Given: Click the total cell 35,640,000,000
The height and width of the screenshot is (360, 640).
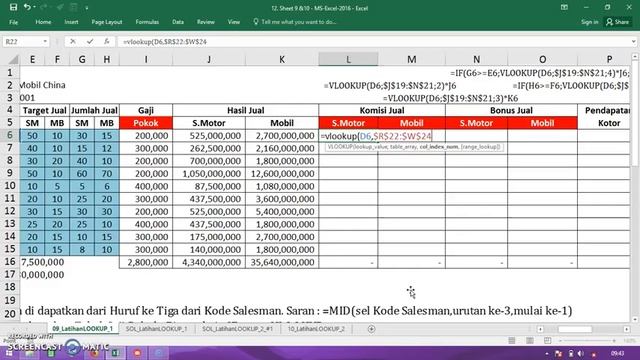Looking at the screenshot, I should coord(282,262).
